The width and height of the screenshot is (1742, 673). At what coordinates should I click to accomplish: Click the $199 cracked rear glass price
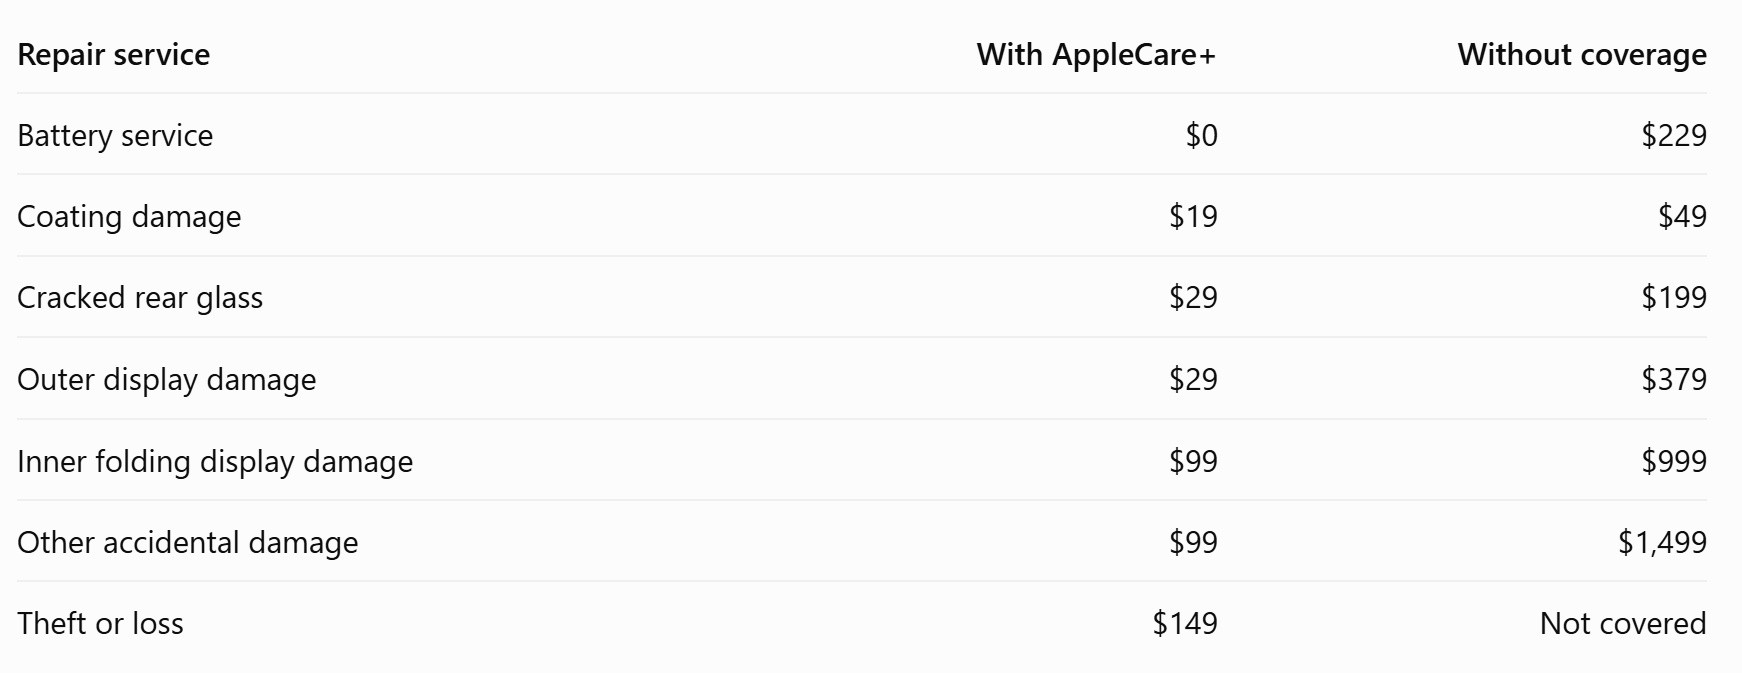click(x=1674, y=298)
